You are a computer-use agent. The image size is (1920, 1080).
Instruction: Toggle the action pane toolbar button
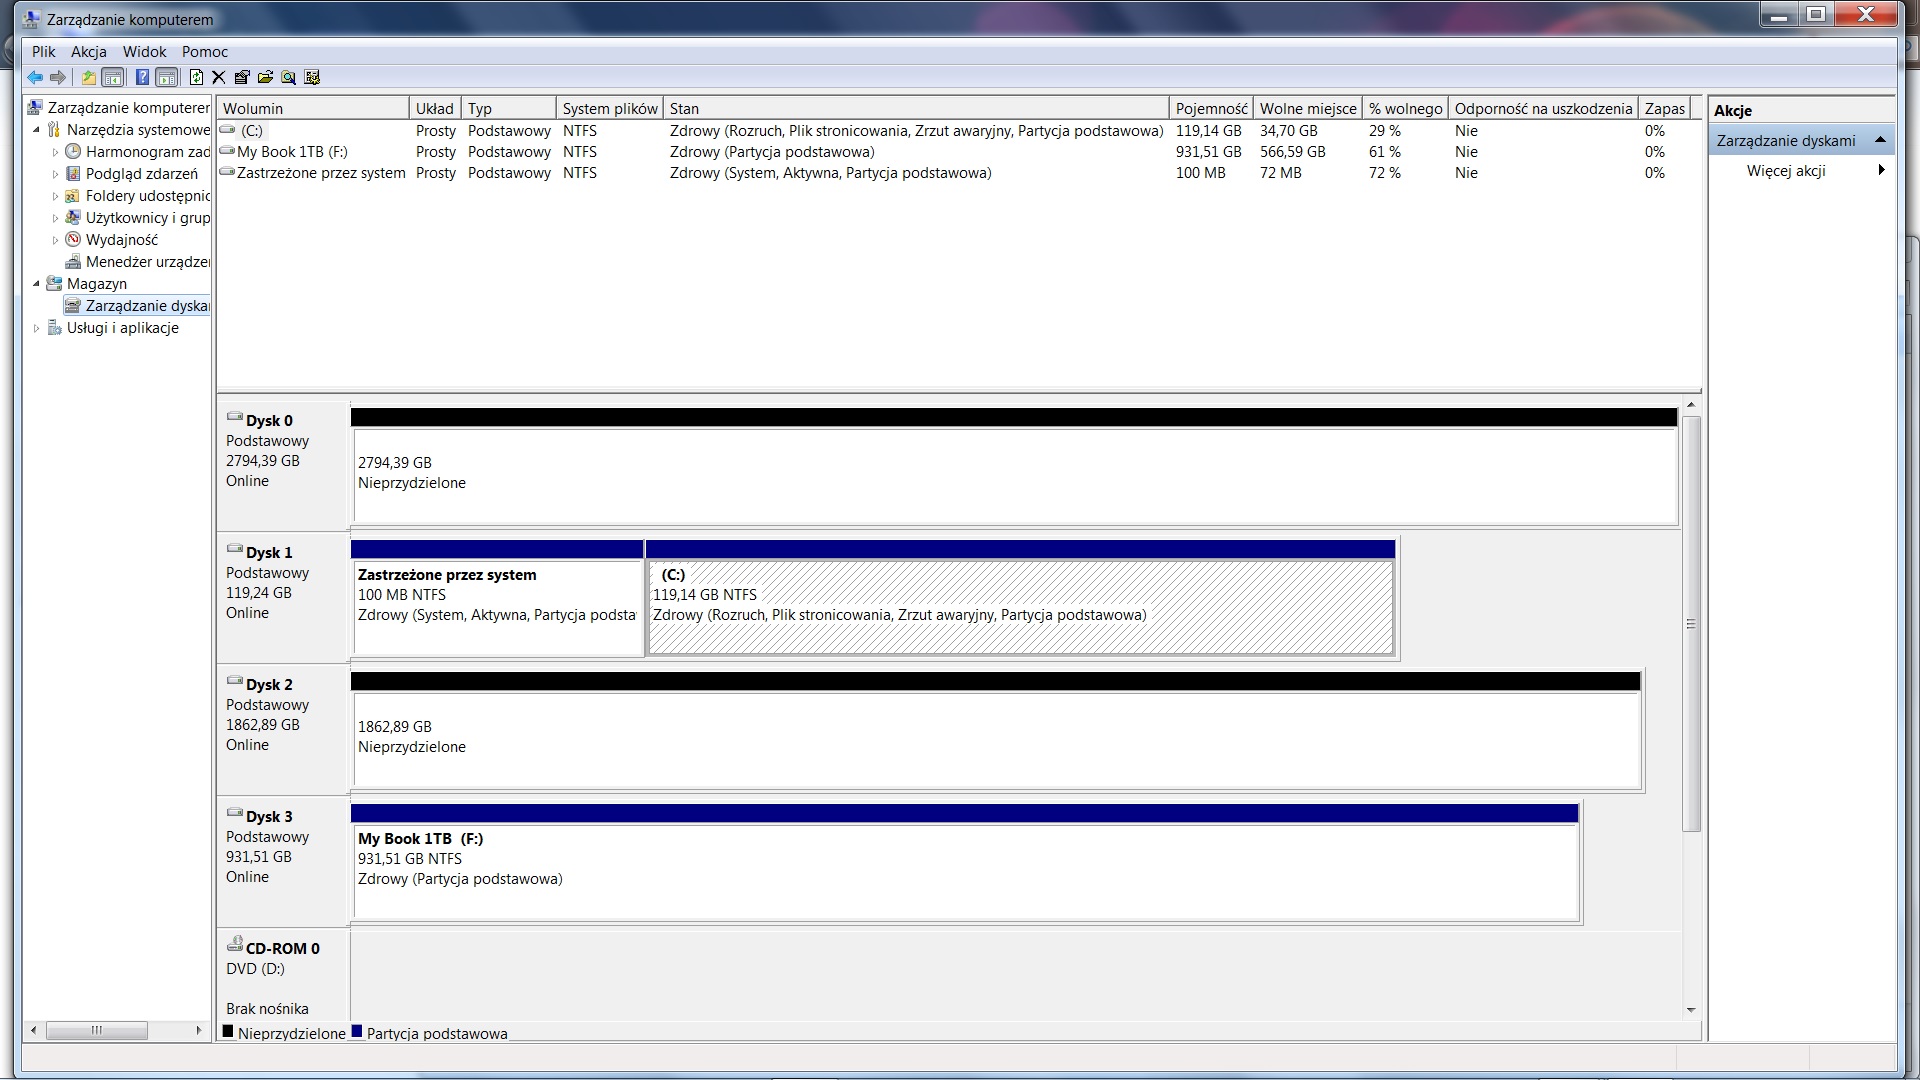(x=167, y=77)
